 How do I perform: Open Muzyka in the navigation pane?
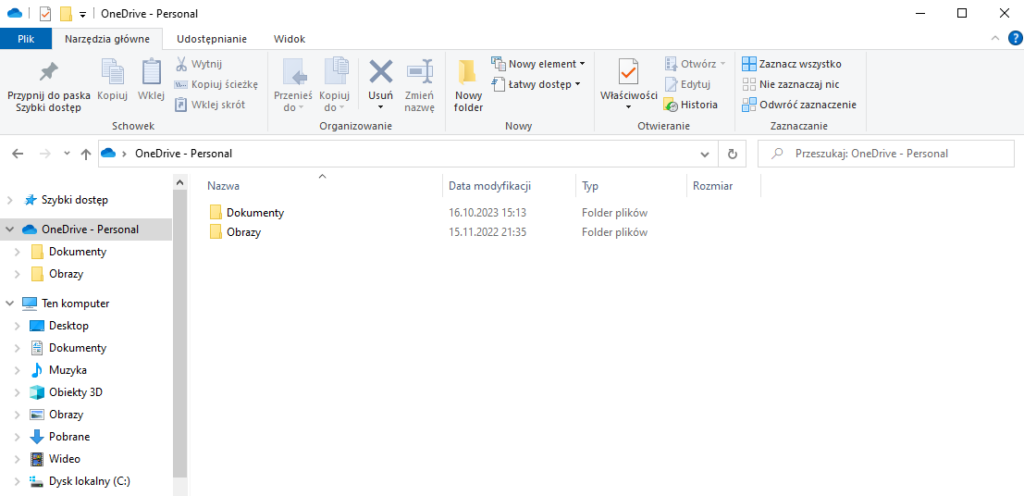[x=67, y=370]
